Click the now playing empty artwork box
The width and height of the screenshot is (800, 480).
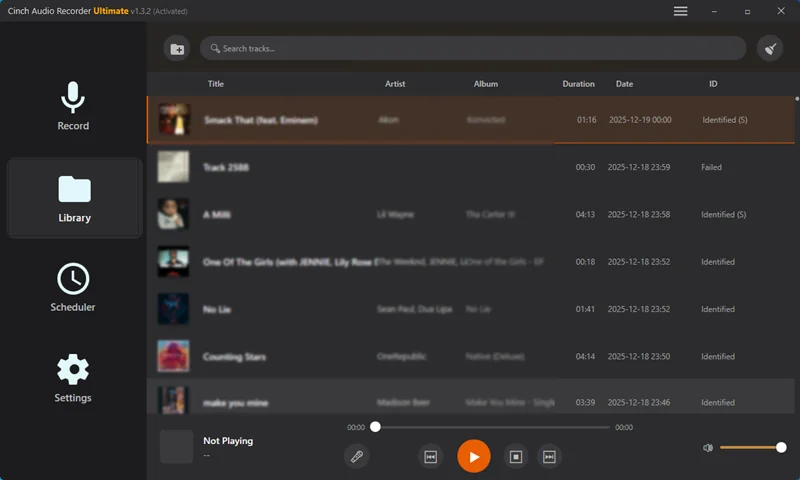coord(177,447)
